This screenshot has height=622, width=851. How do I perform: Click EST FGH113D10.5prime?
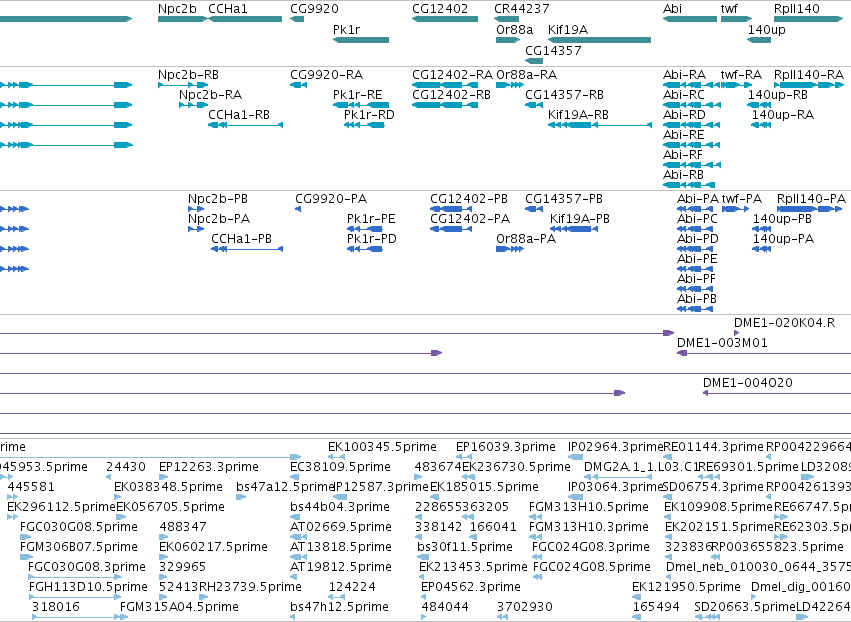coord(75,598)
